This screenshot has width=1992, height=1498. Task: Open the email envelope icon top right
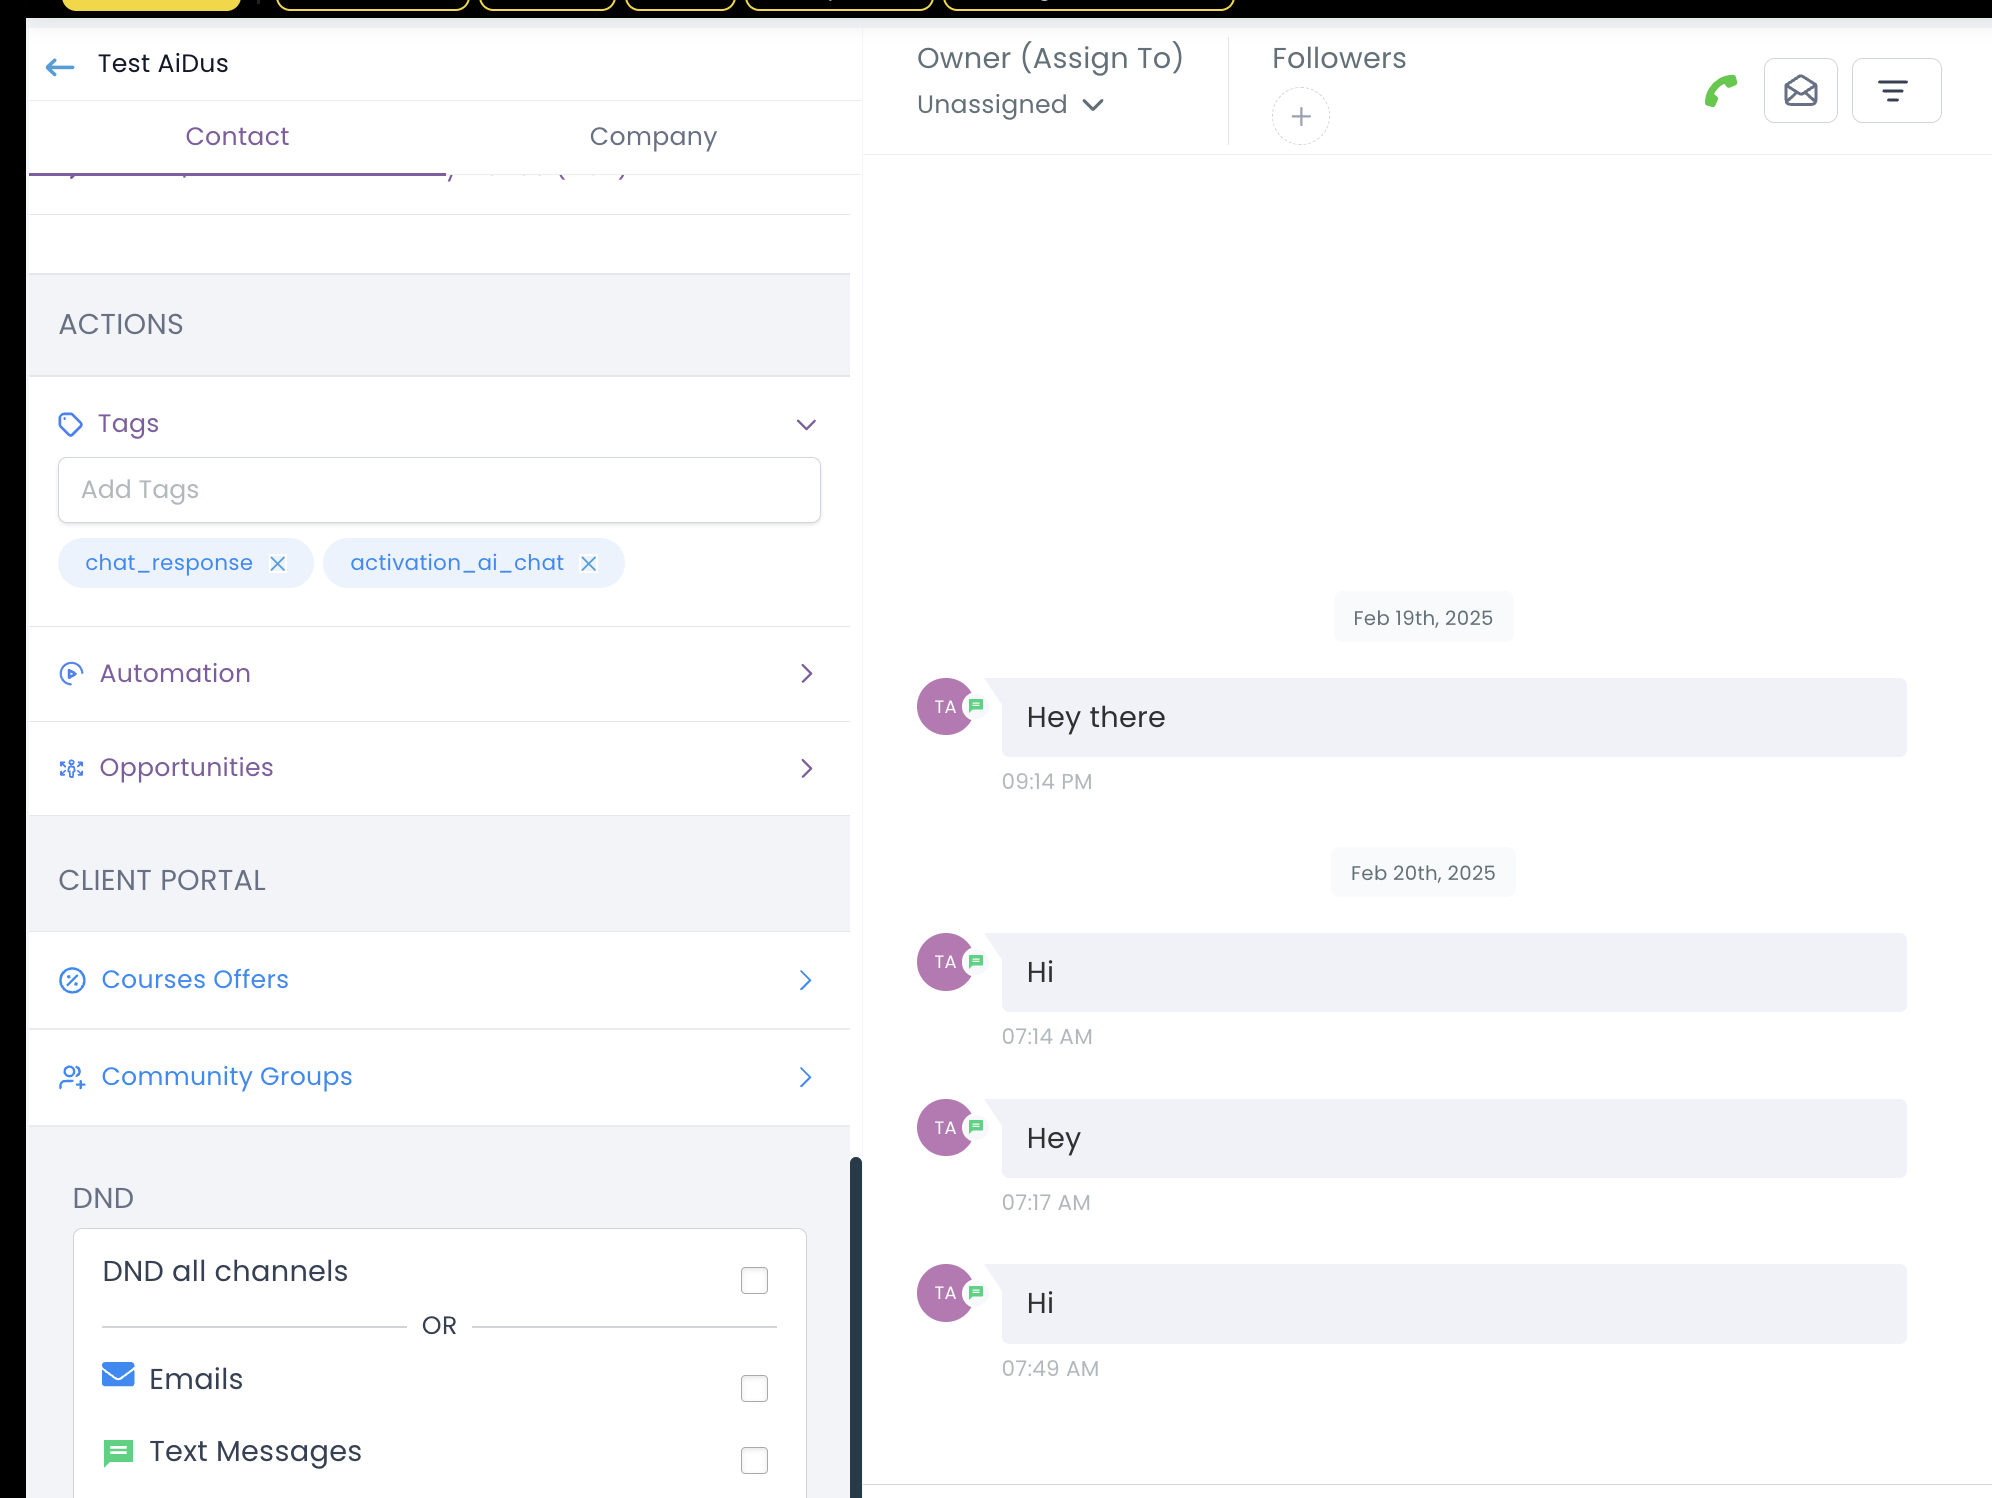(1800, 91)
